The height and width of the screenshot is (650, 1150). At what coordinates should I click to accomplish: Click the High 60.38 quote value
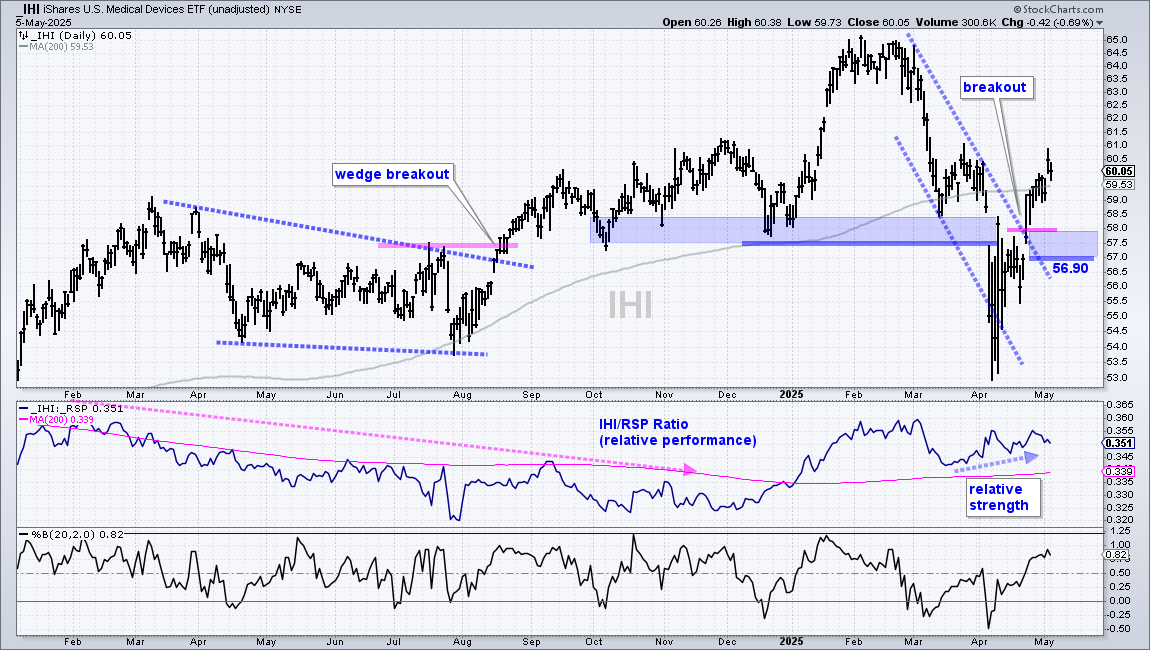(x=755, y=23)
